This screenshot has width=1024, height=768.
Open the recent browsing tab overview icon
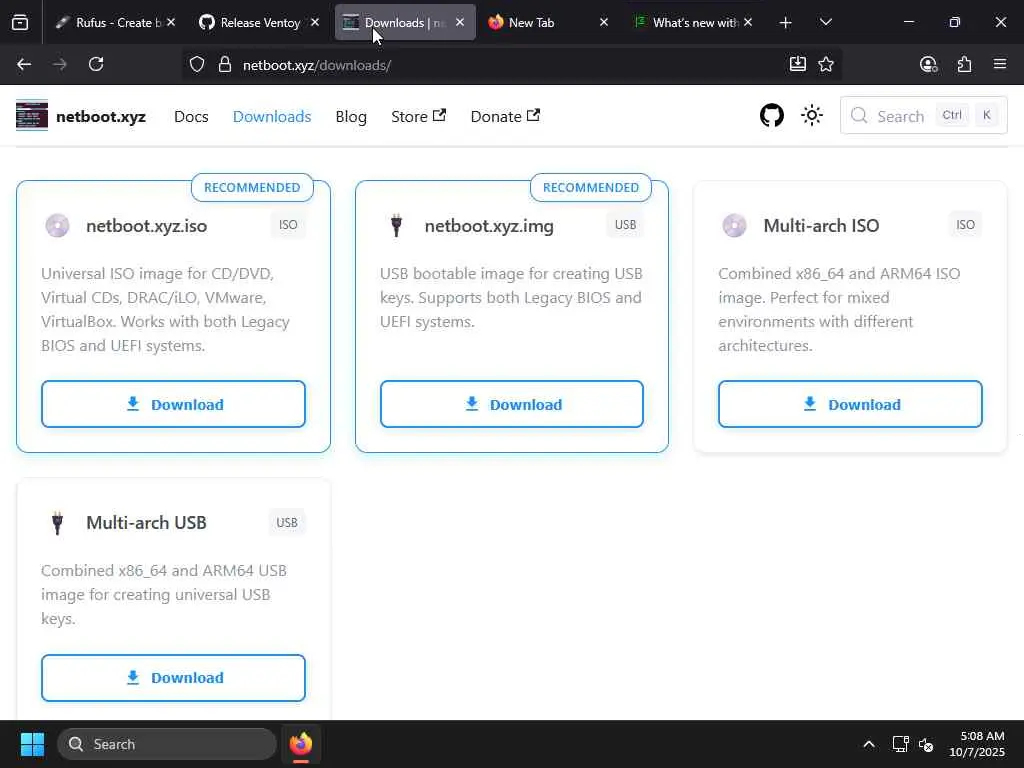20,22
